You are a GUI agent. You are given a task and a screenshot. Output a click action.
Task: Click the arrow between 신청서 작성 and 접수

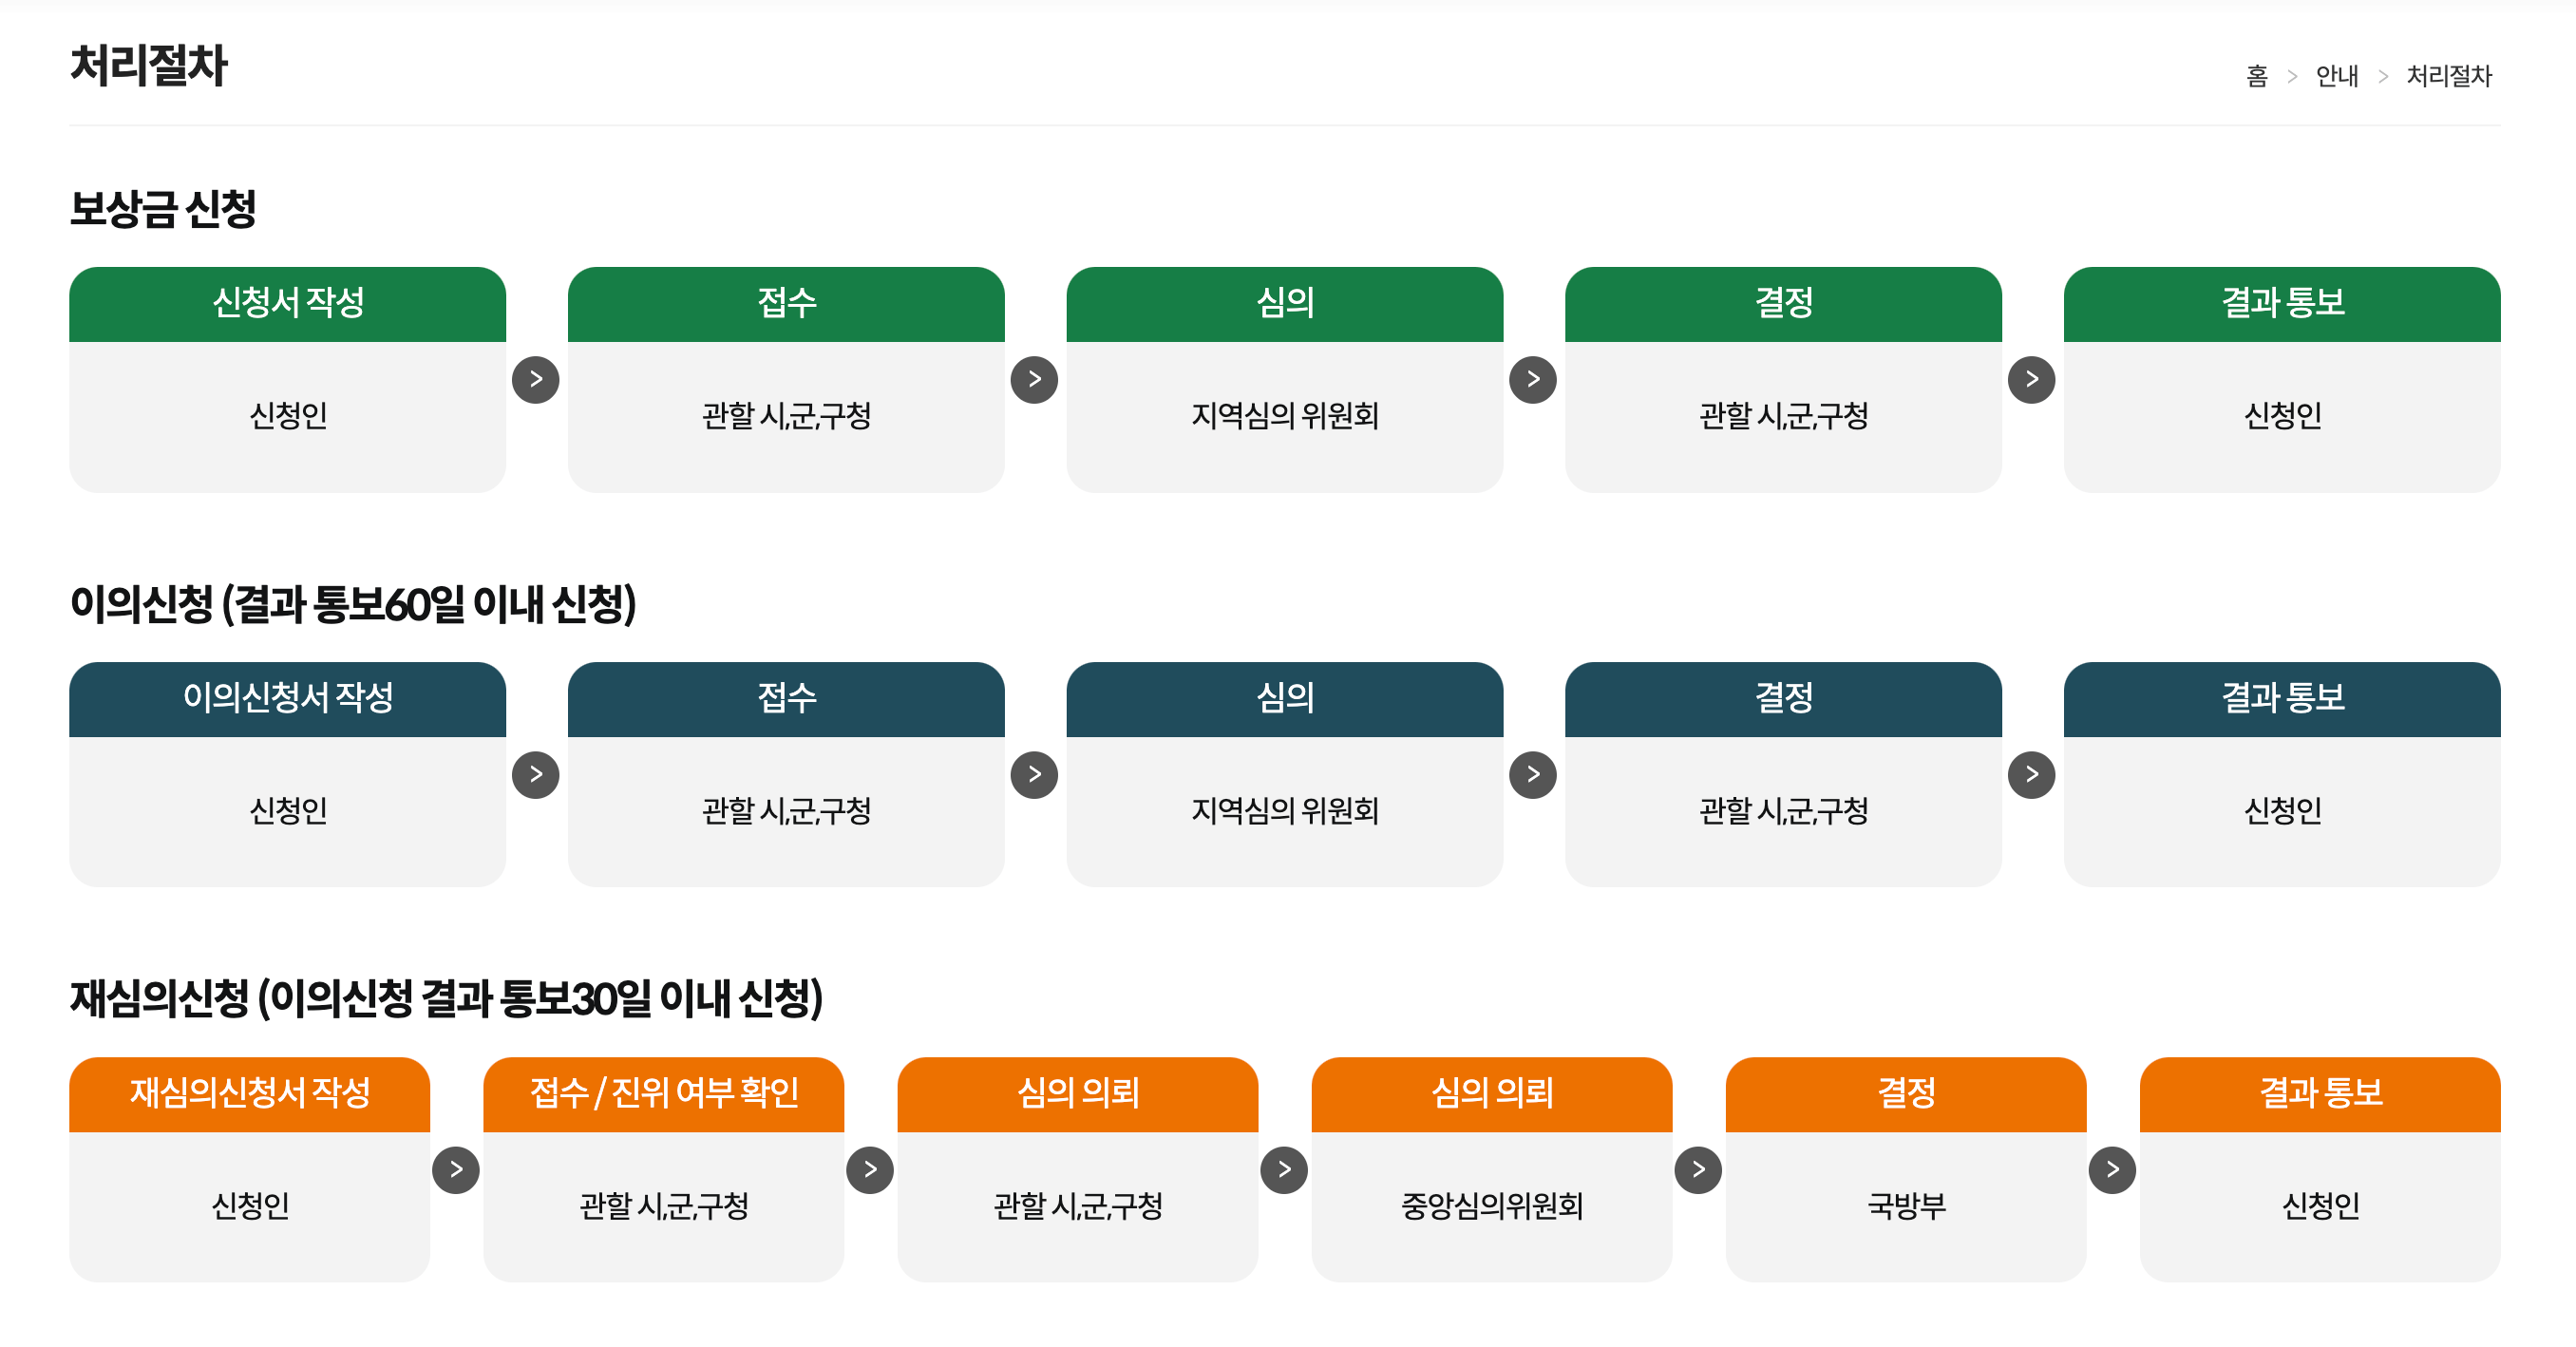point(536,379)
